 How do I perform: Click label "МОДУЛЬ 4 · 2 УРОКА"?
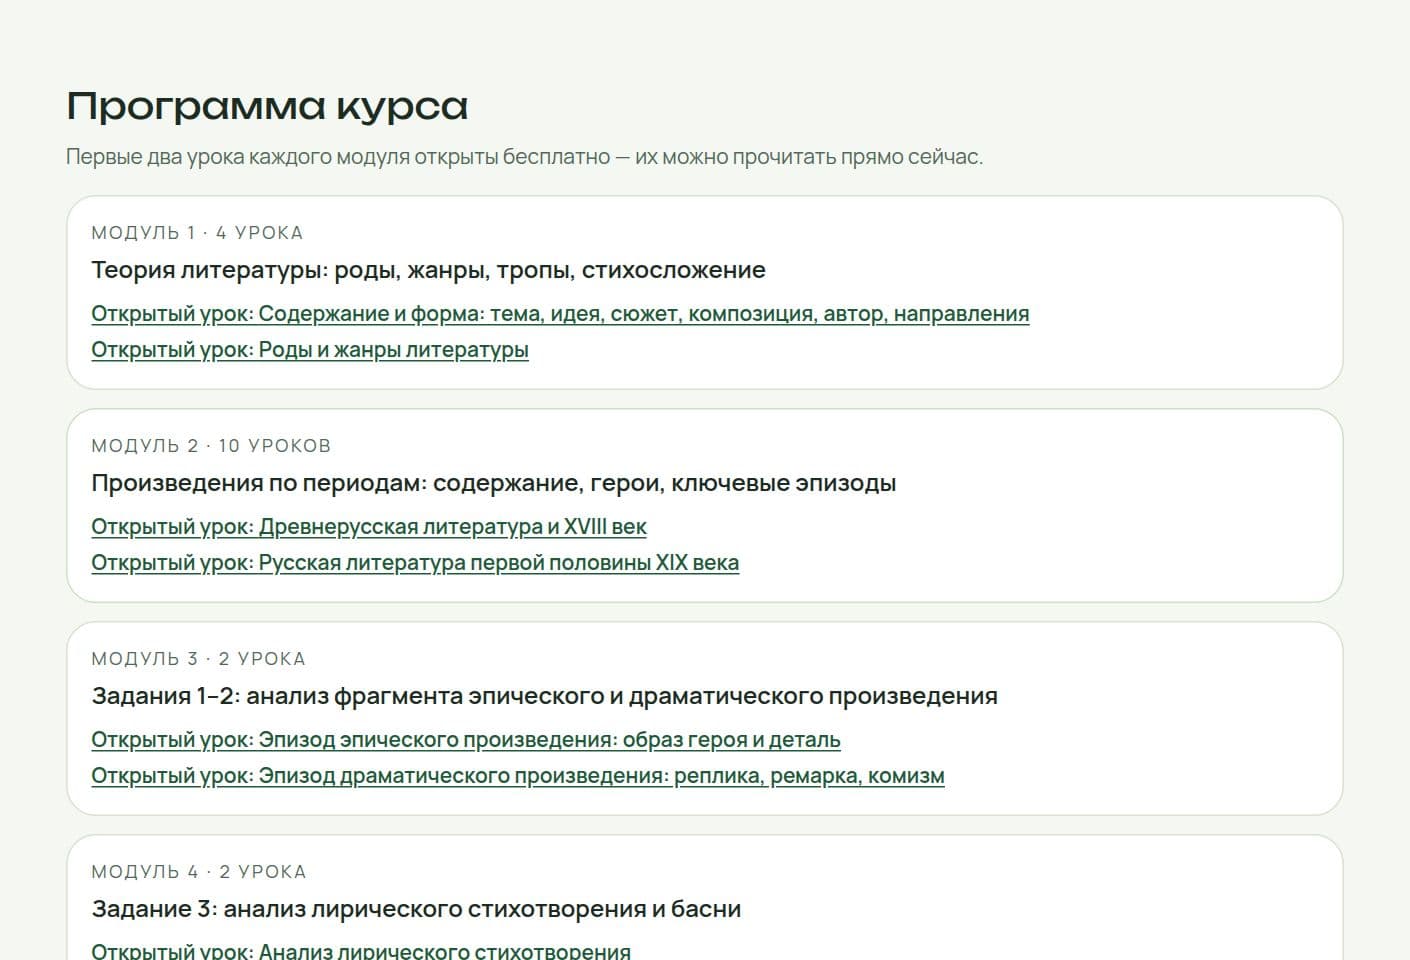coord(199,872)
